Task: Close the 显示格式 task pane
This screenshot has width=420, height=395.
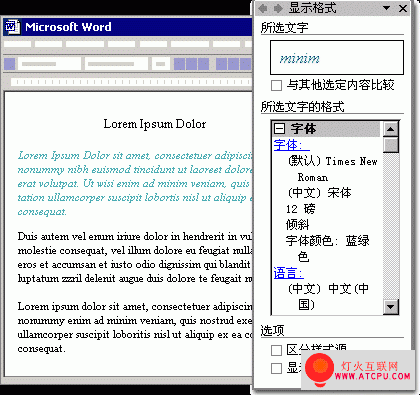Action: [403, 8]
